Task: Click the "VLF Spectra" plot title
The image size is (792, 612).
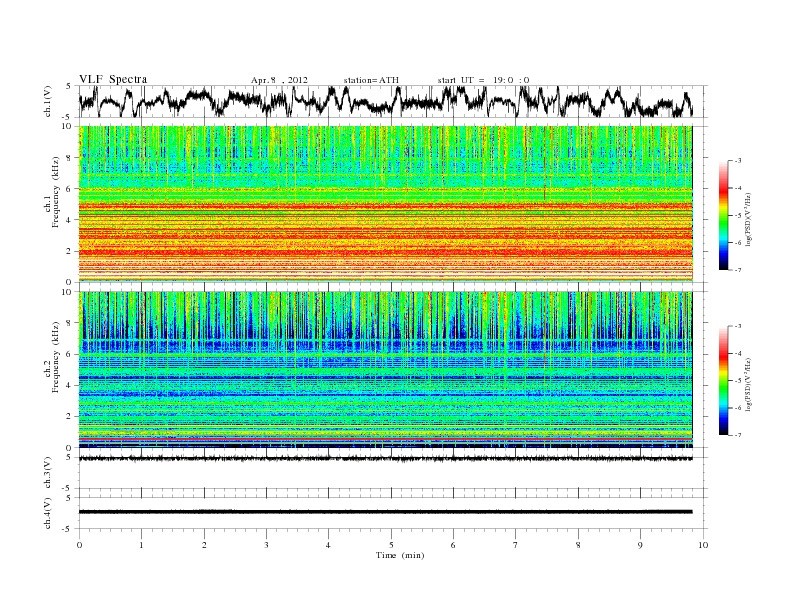Action: (113, 79)
